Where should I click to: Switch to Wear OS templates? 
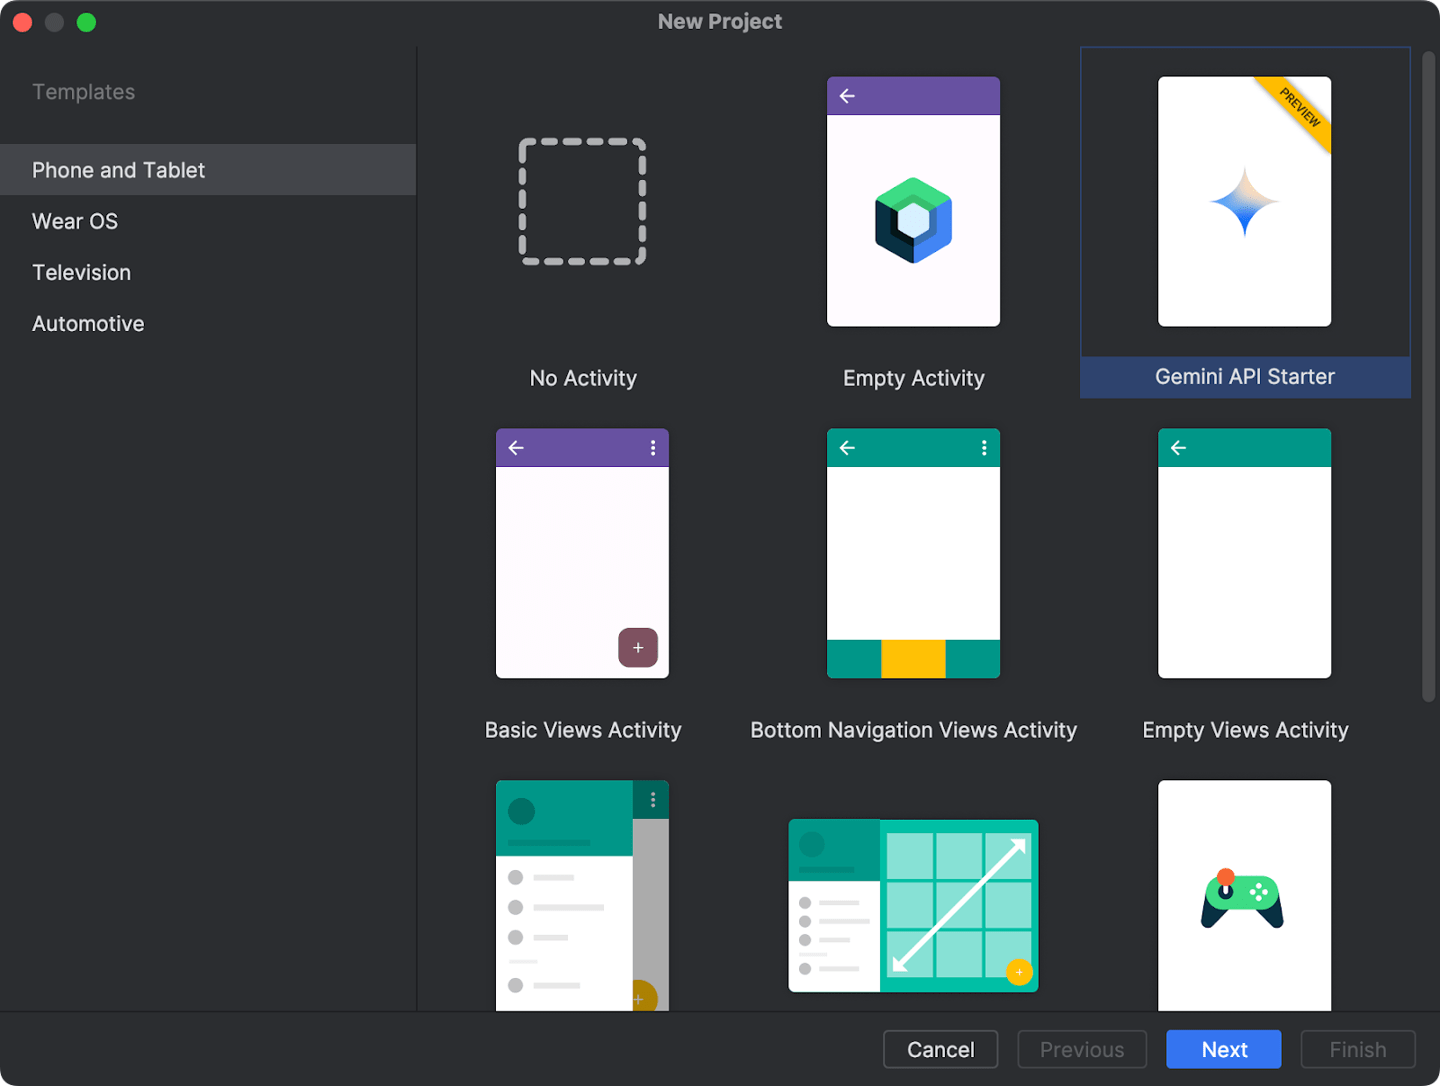coord(75,221)
